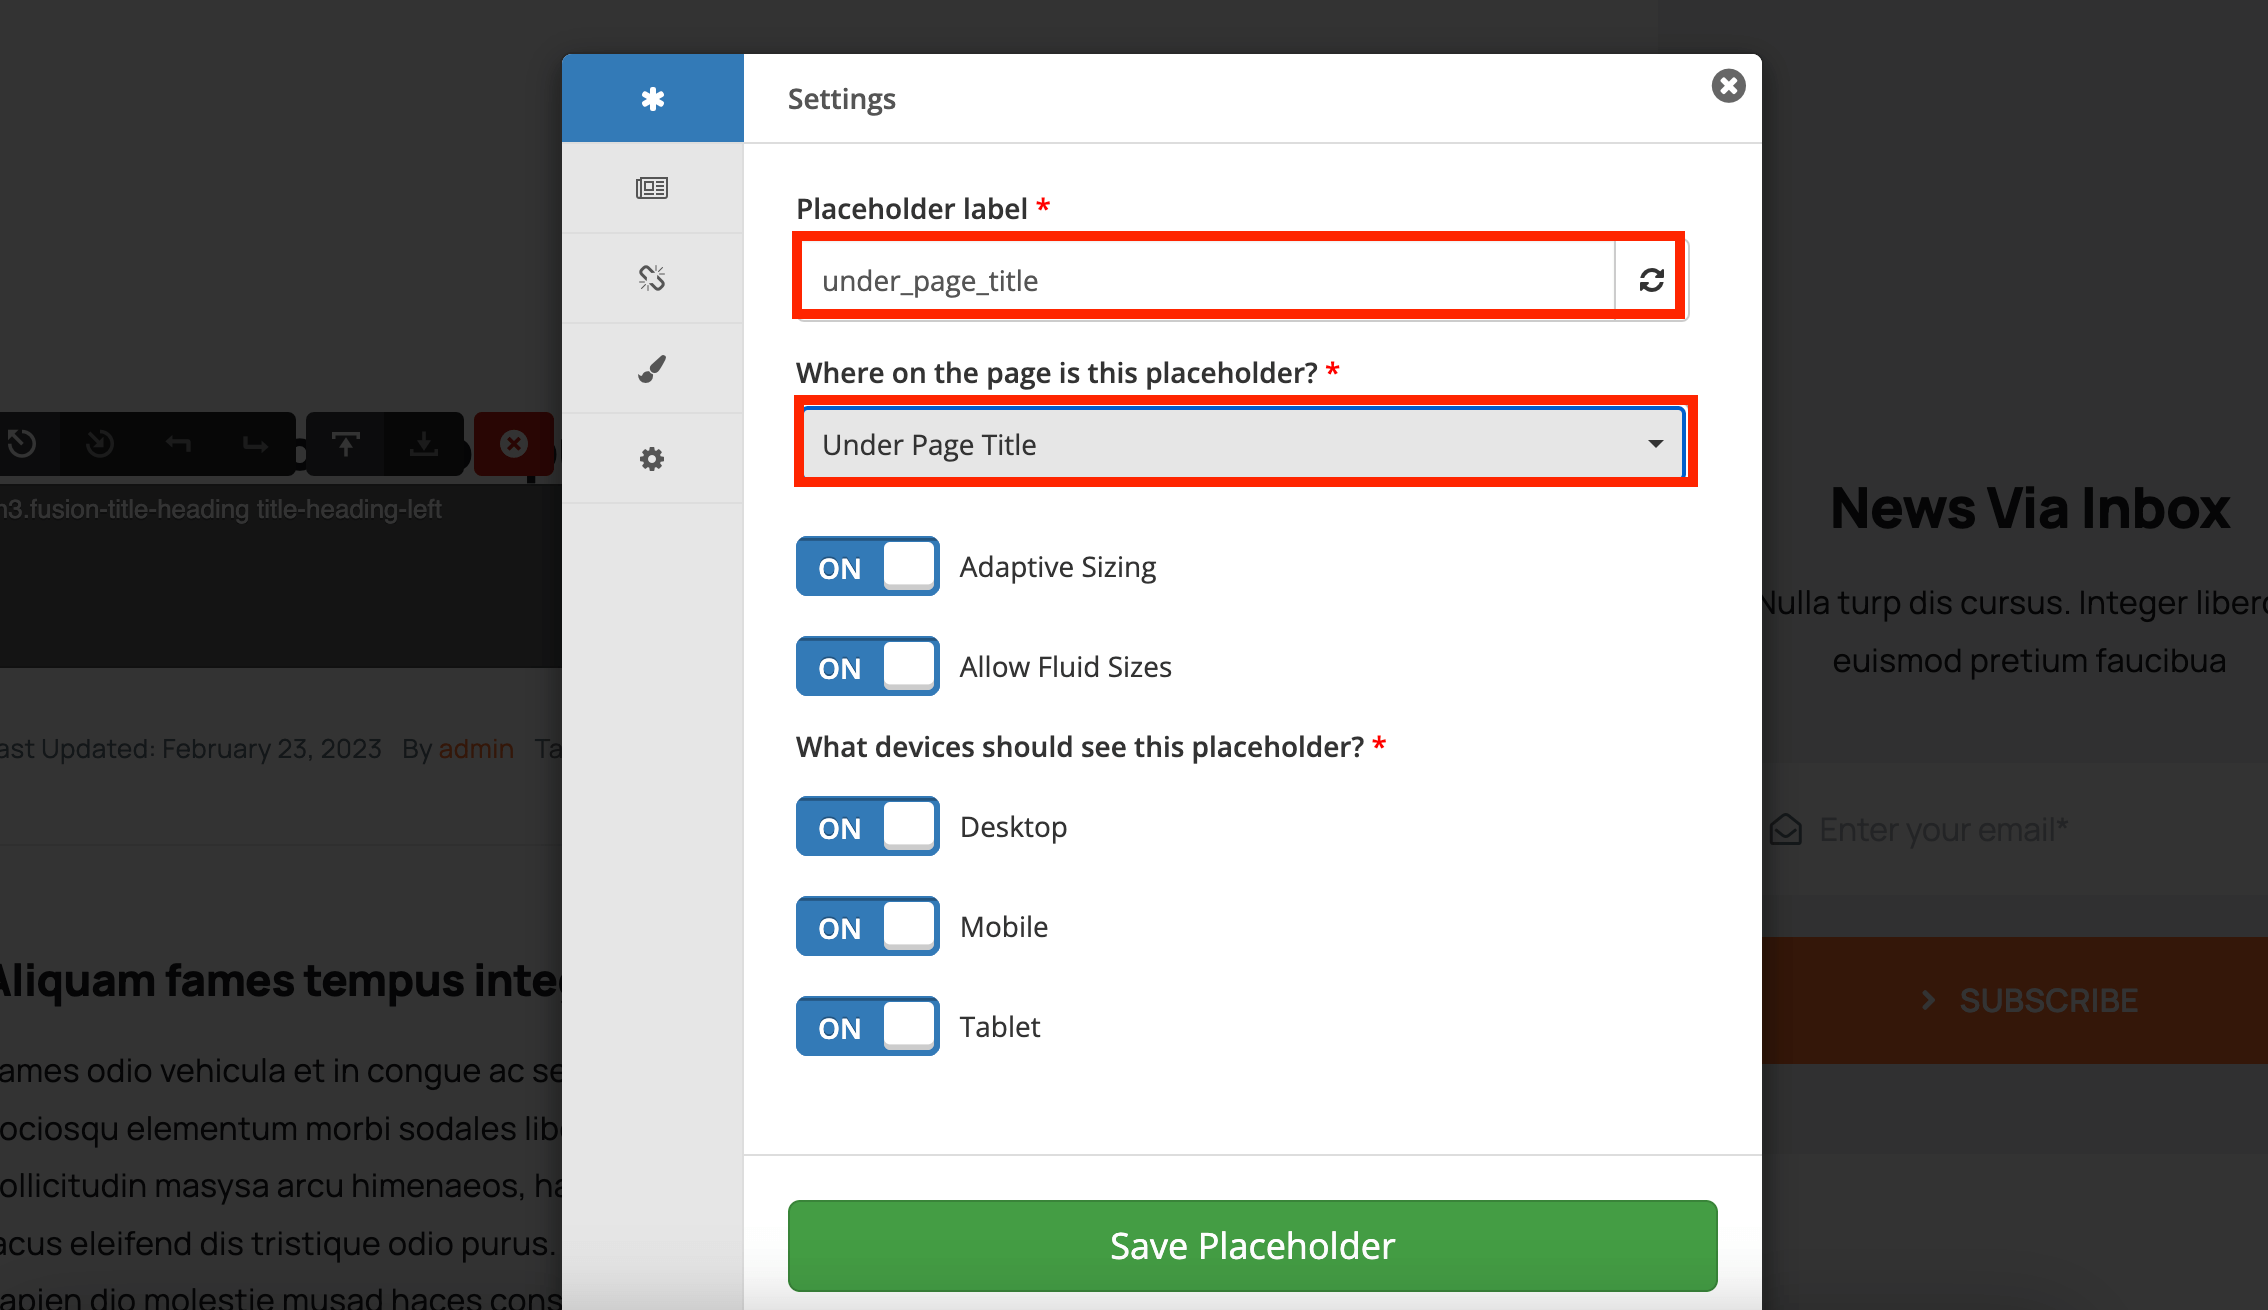The image size is (2268, 1310).
Task: Click the News Via Inbox heading
Action: pyautogui.click(x=2030, y=508)
